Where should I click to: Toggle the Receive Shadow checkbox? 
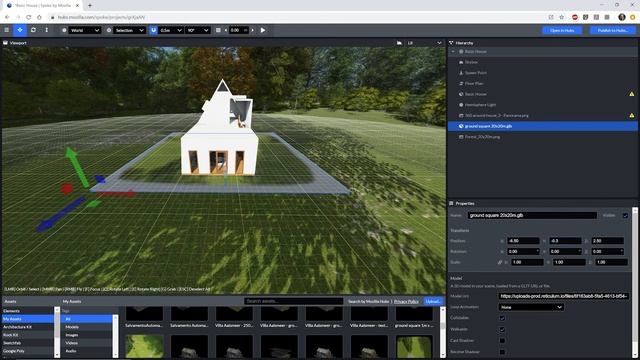coord(502,352)
